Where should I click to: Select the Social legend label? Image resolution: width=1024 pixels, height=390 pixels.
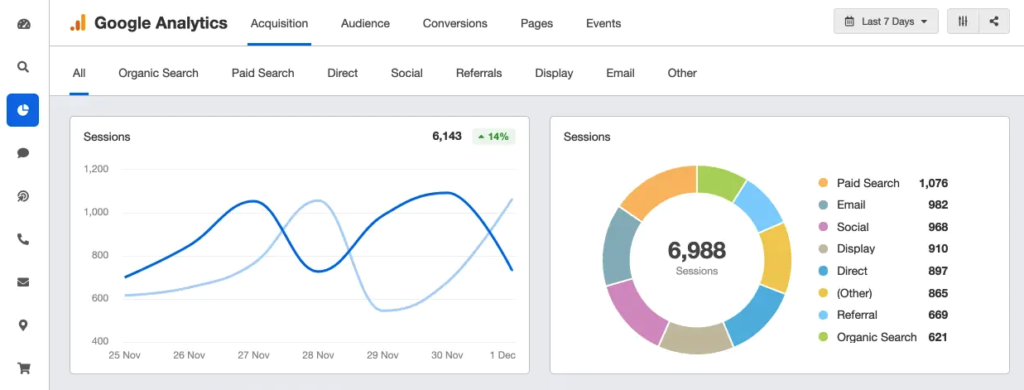(x=853, y=227)
